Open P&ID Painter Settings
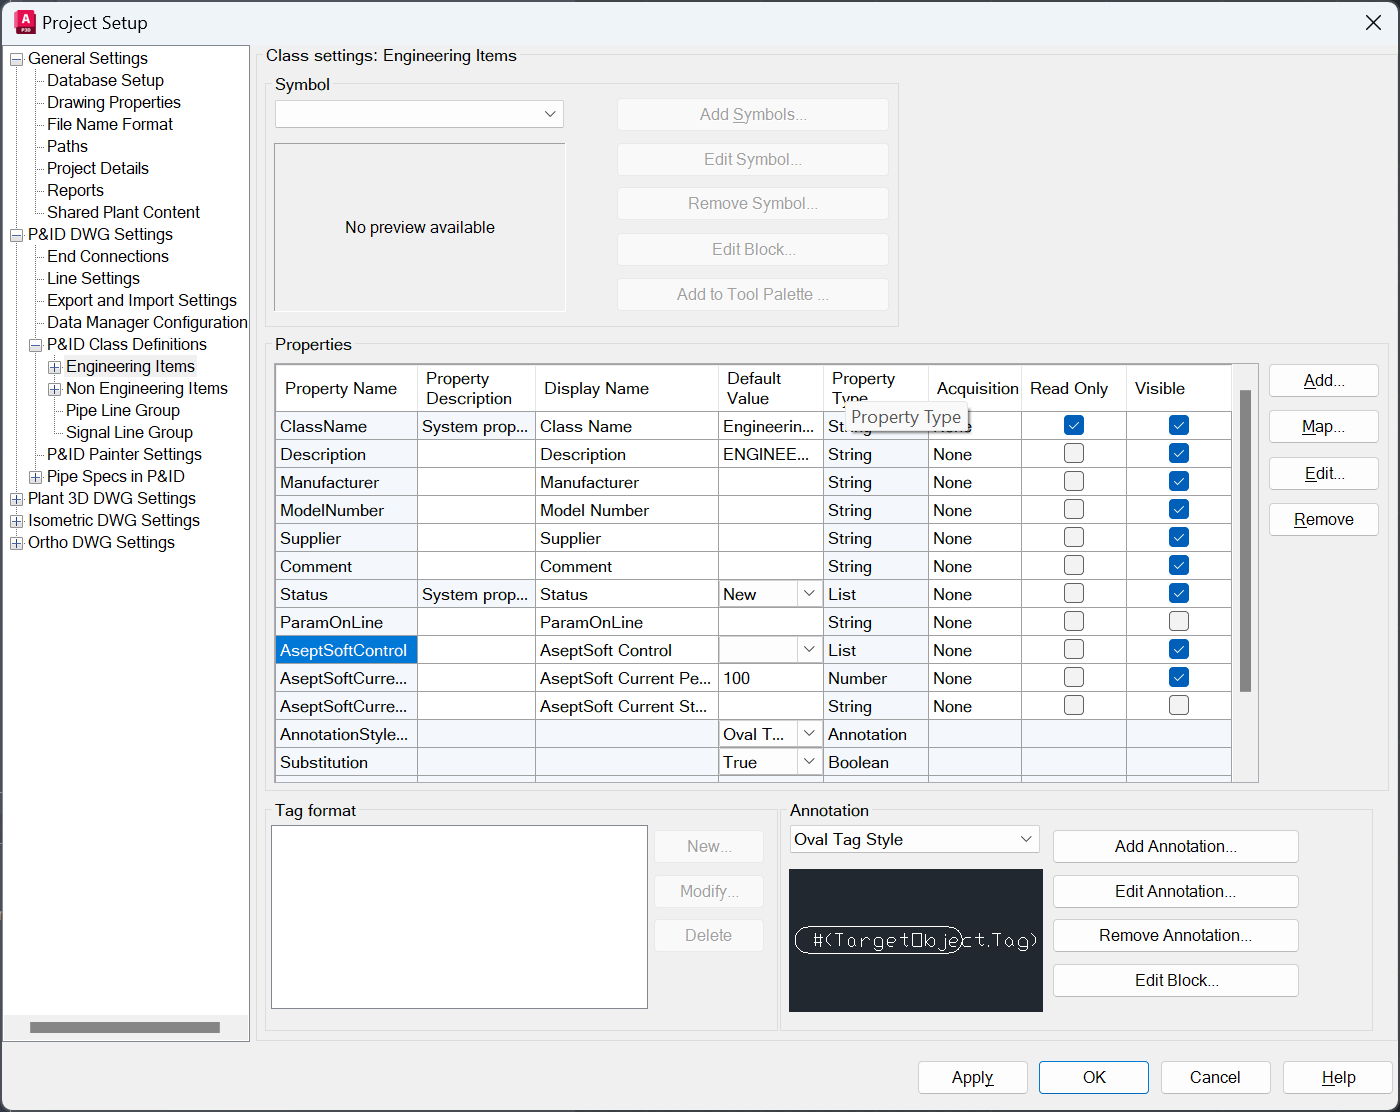The image size is (1400, 1112). click(x=124, y=454)
